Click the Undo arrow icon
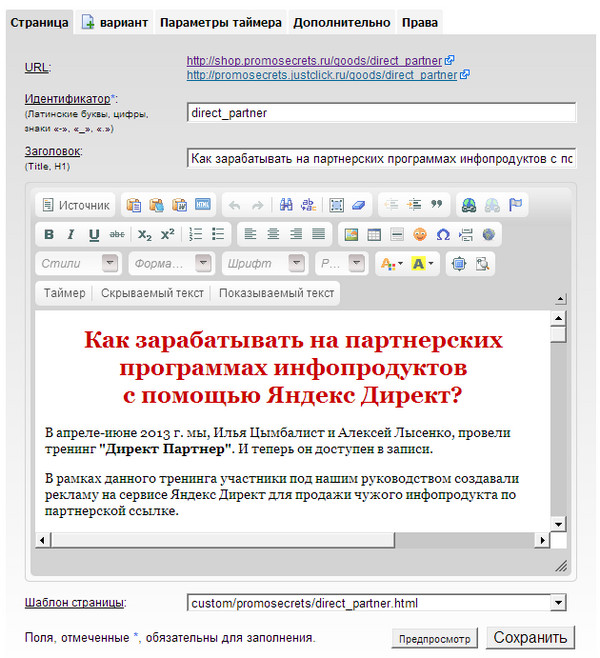 235,205
